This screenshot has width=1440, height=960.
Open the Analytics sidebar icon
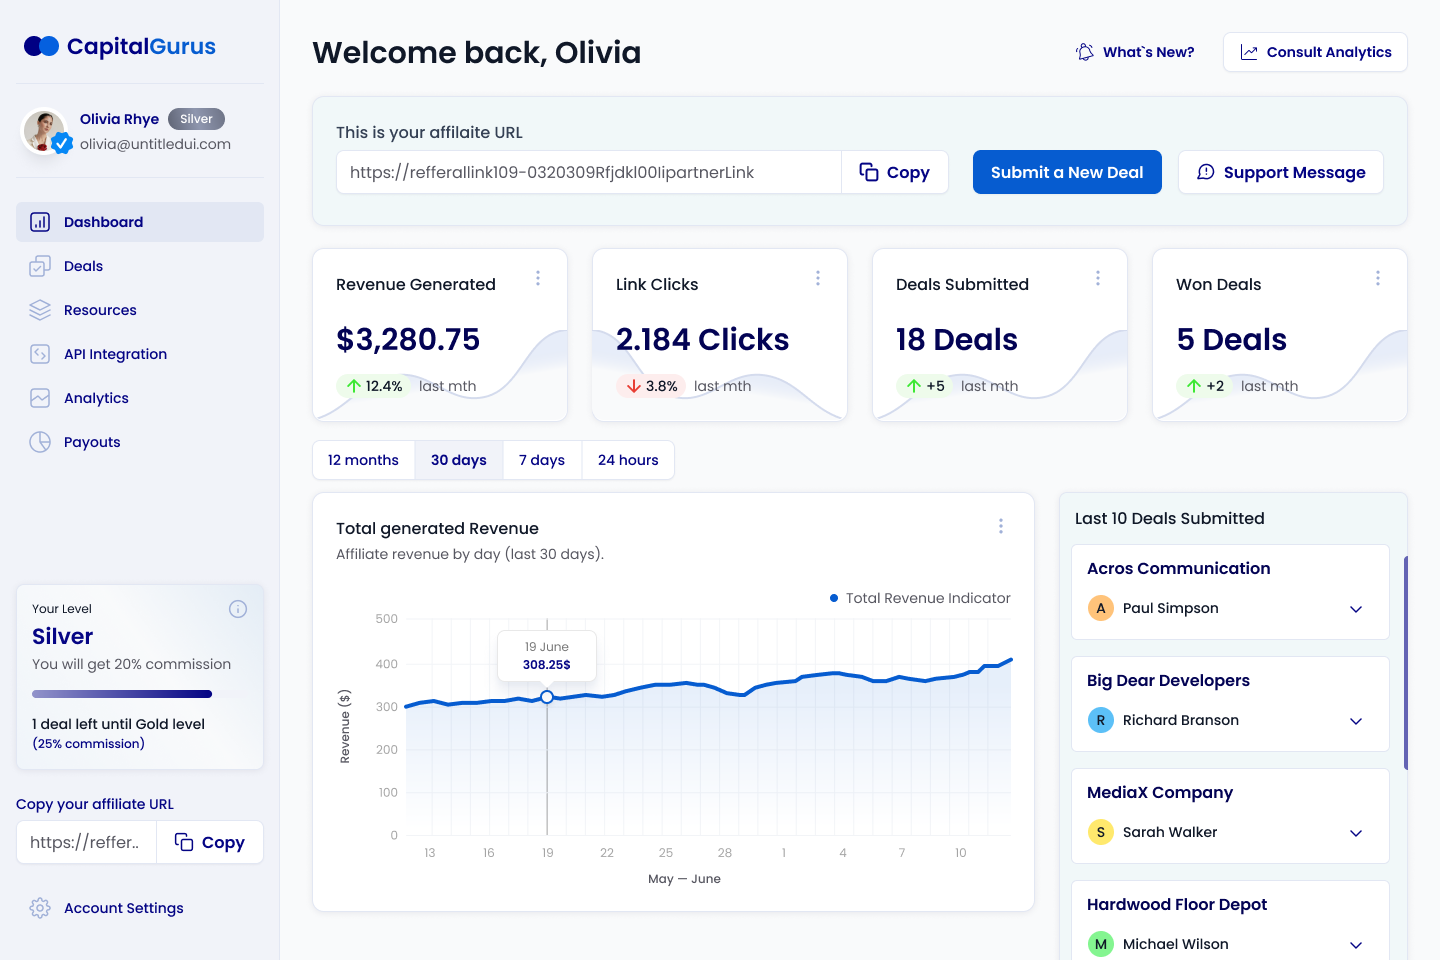coord(40,398)
